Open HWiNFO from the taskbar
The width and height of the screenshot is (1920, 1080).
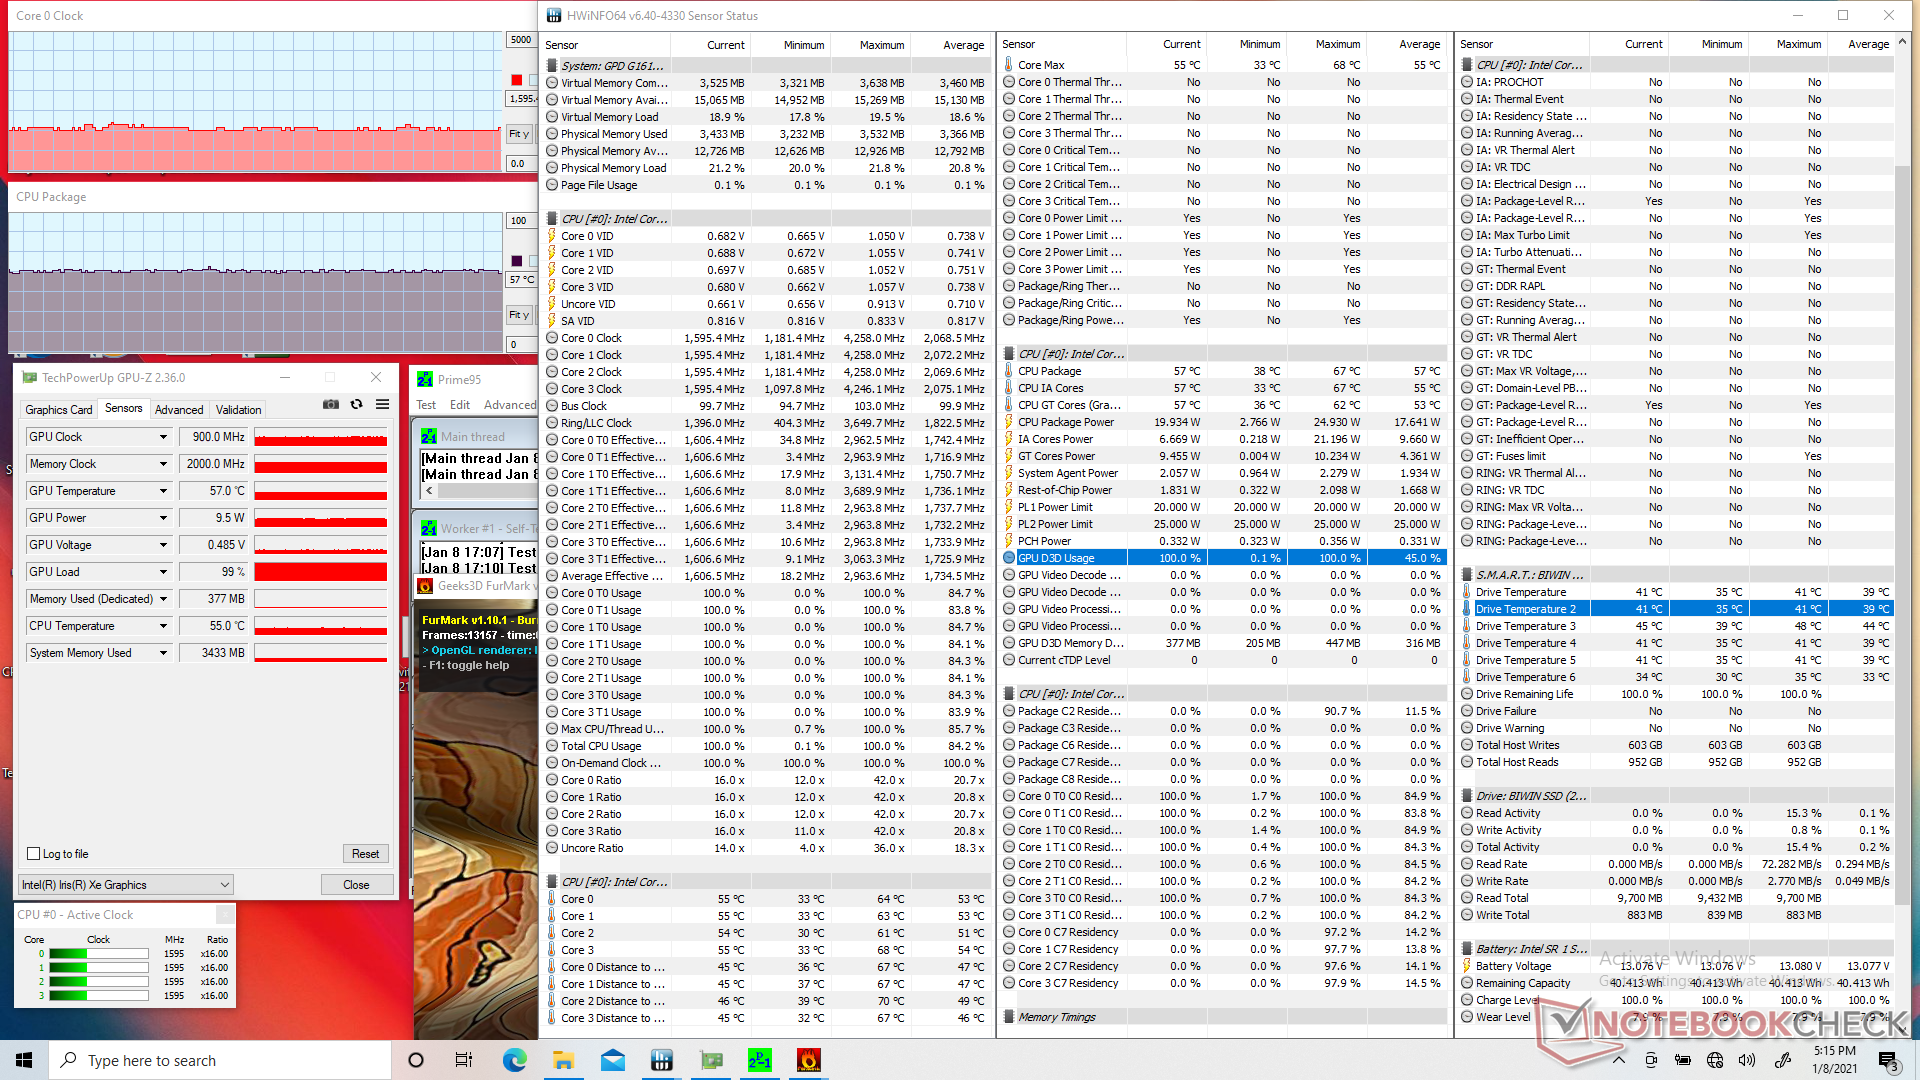[x=661, y=1060]
